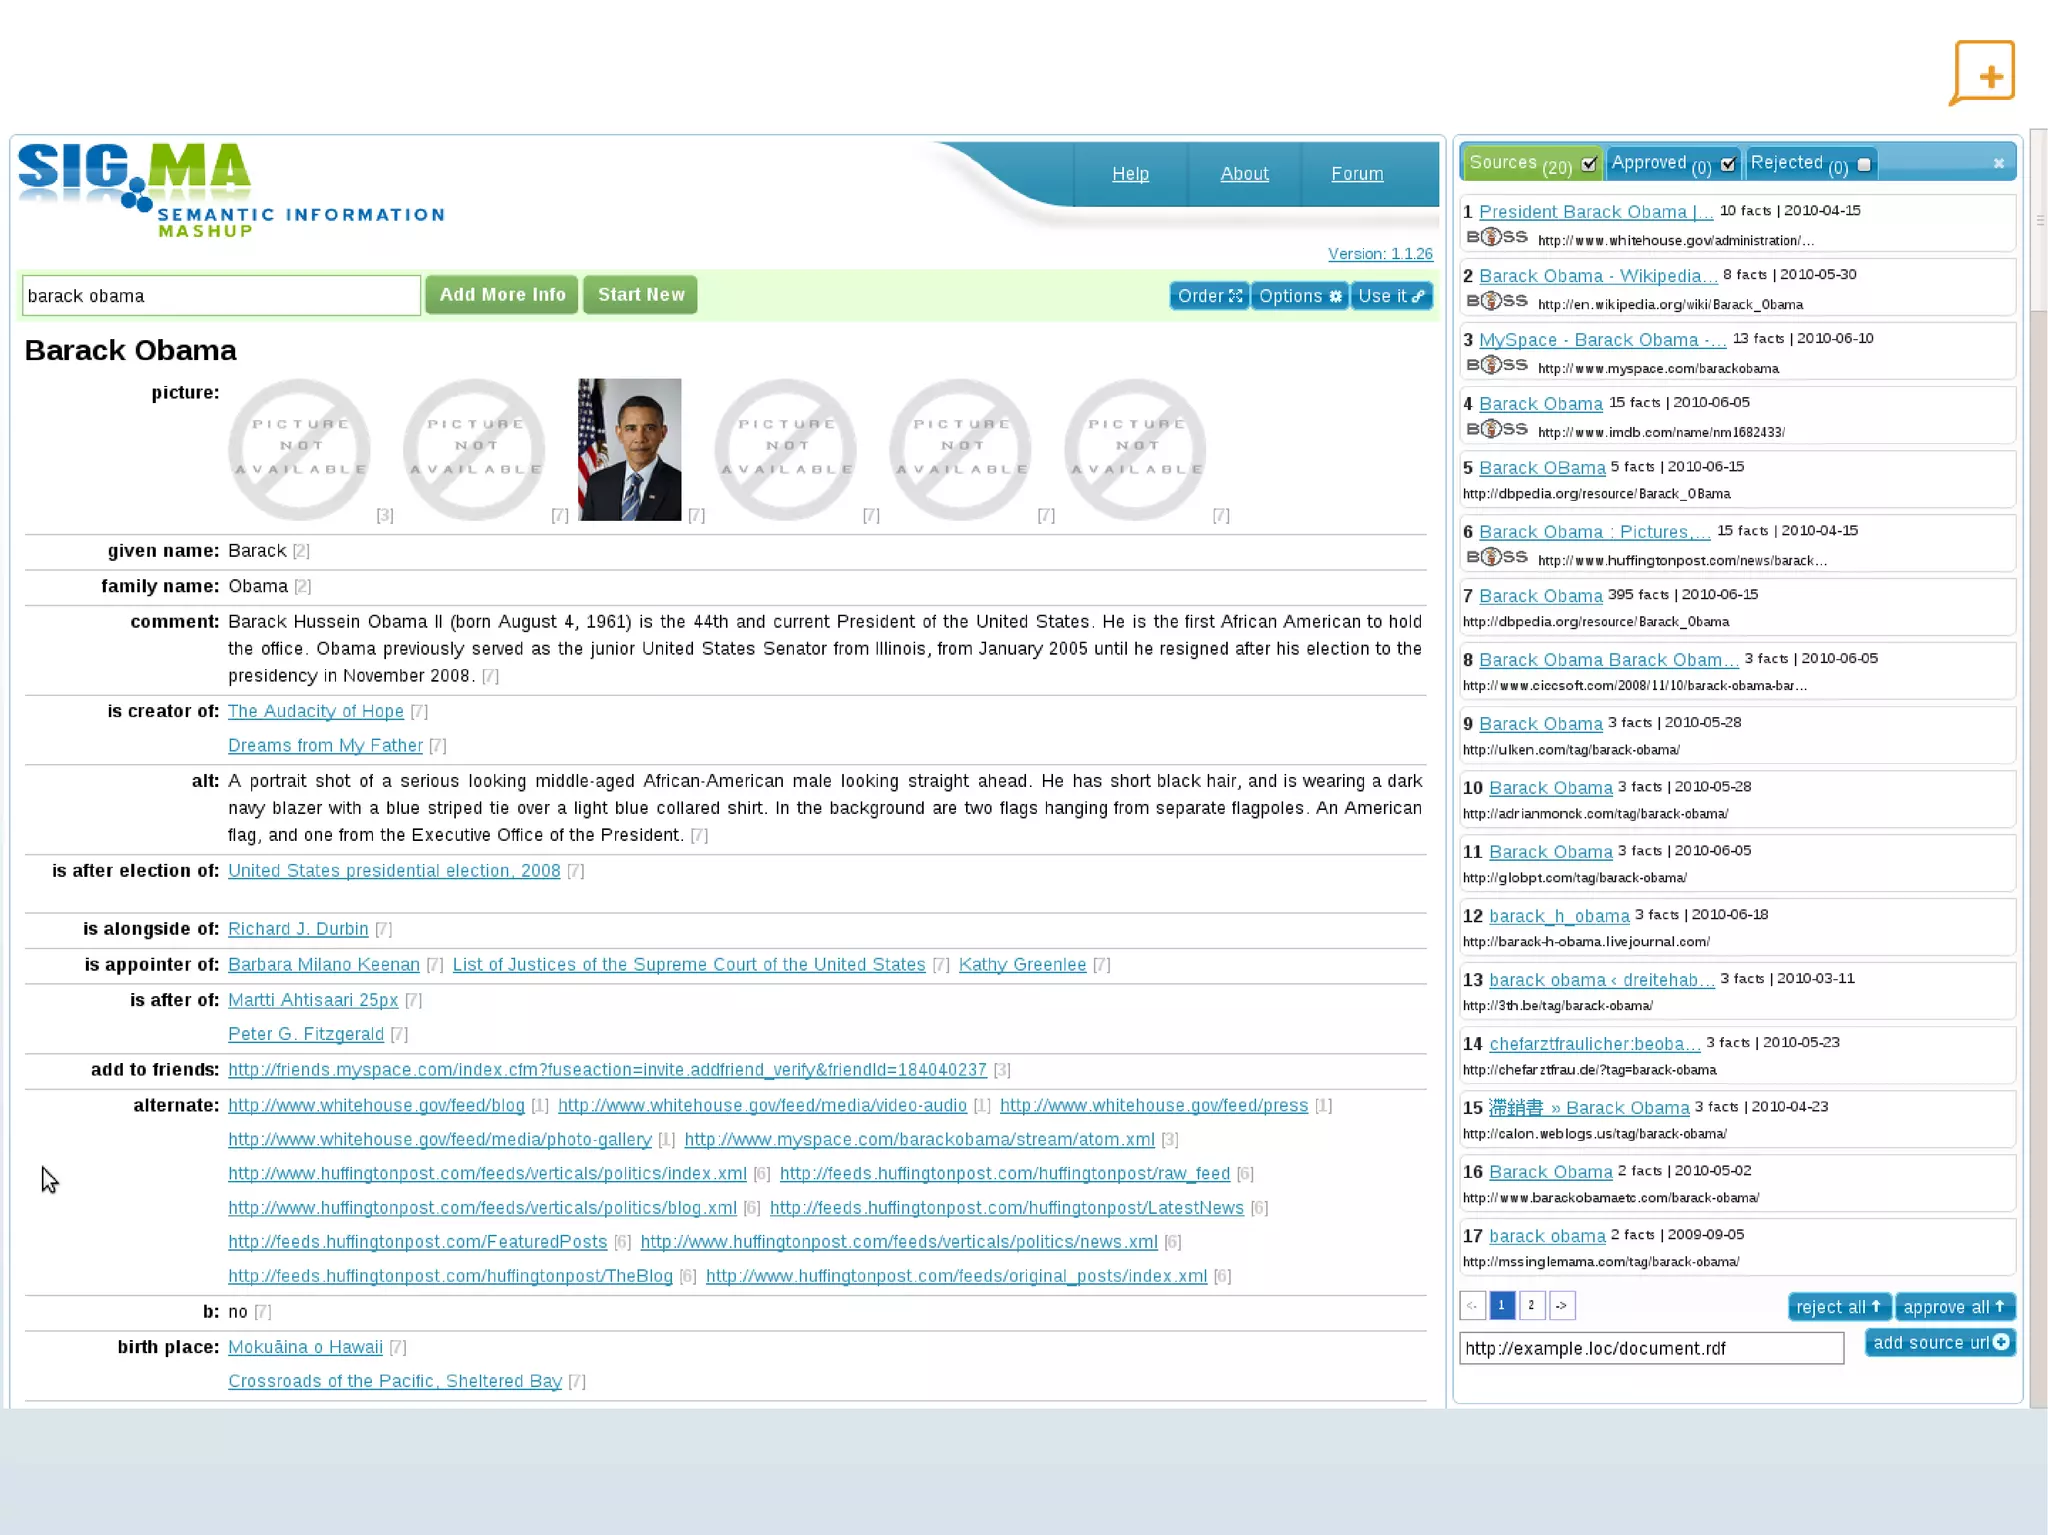Image resolution: width=2048 pixels, height=1535 pixels.
Task: Click the approve all button
Action: point(1954,1307)
